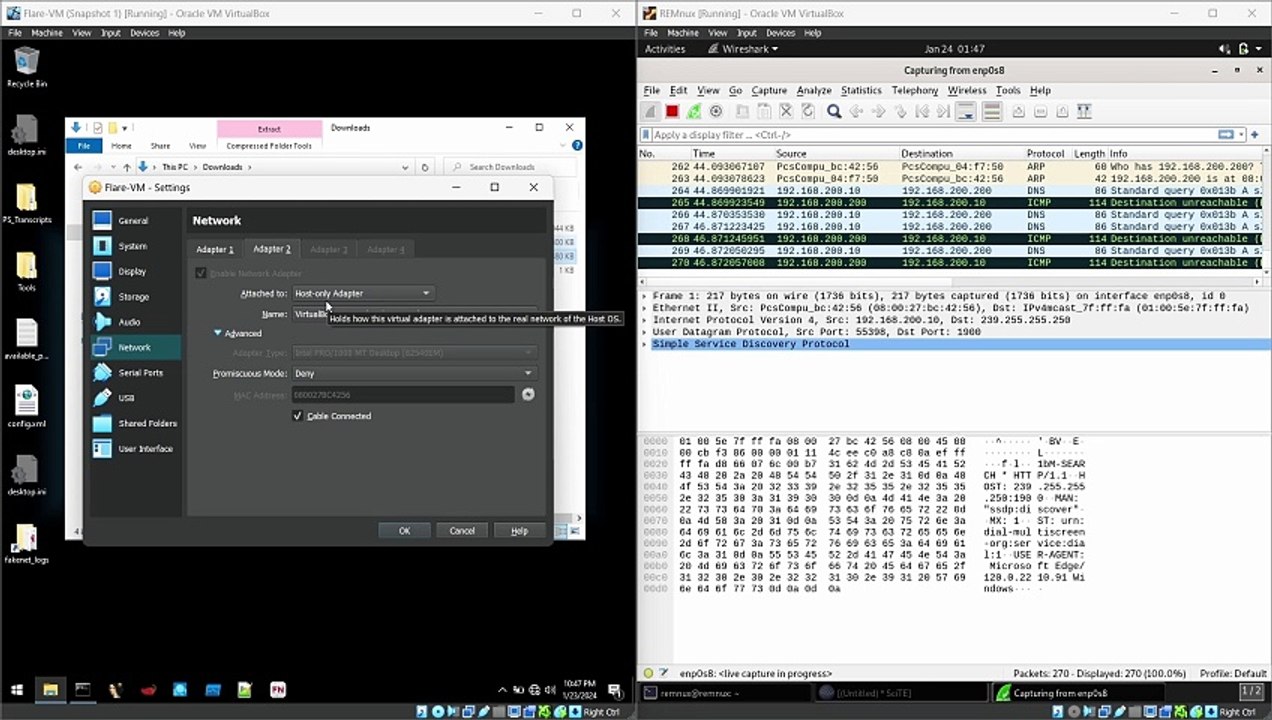The image size is (1272, 720).
Task: Open the Wireshark Capture menu
Action: point(769,90)
